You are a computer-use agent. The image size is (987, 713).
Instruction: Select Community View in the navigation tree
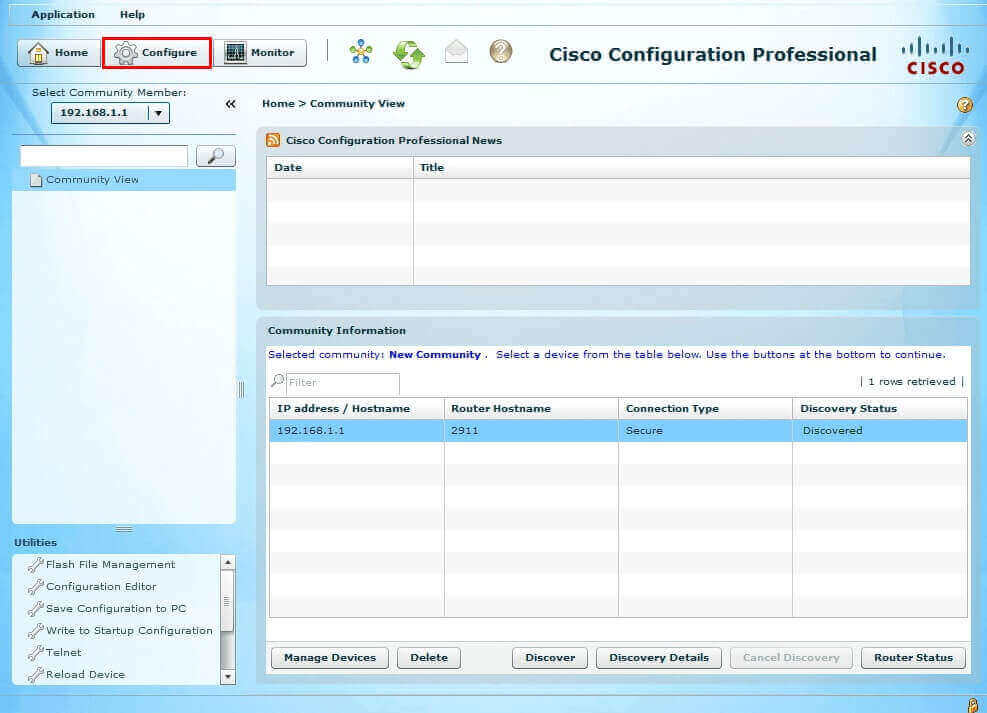(x=124, y=180)
